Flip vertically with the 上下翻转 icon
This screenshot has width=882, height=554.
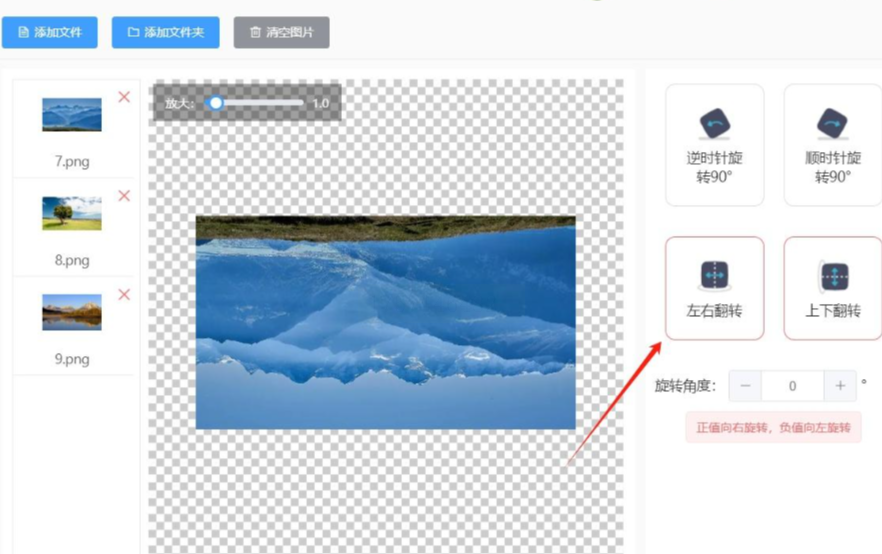[834, 276]
